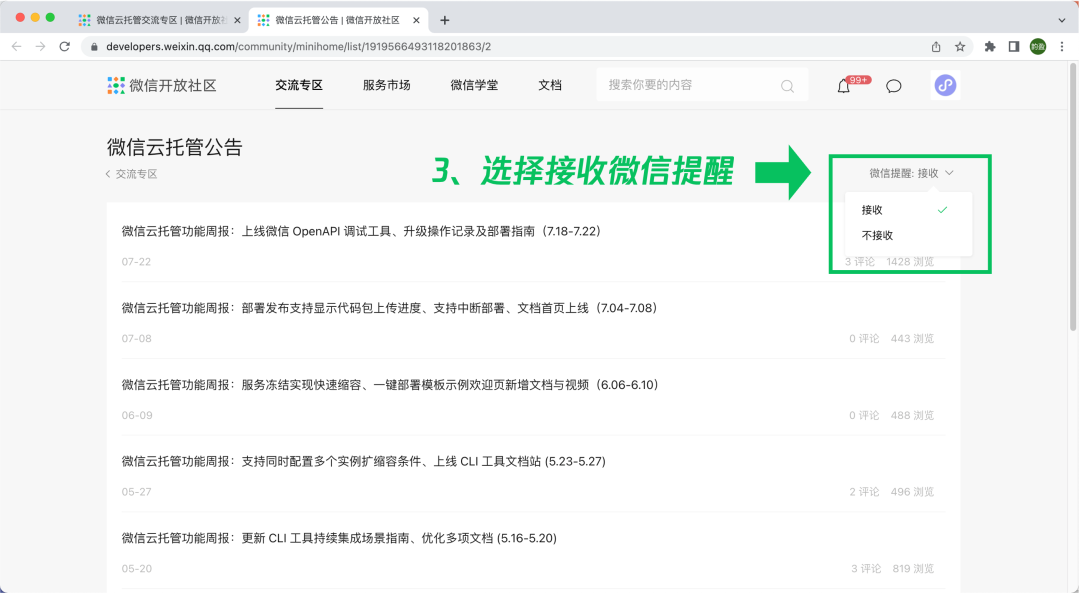The image size is (1080, 594).
Task: Switch to the 微信云托管交流专区 browser tab
Action: 159,21
